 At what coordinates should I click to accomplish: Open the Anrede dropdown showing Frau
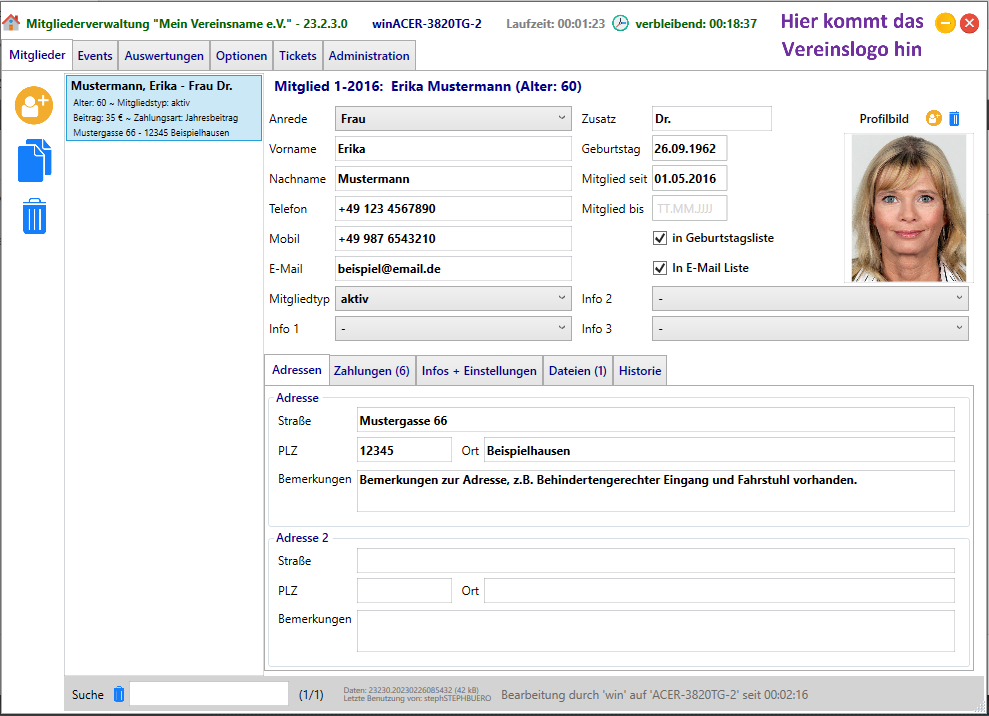(x=453, y=119)
